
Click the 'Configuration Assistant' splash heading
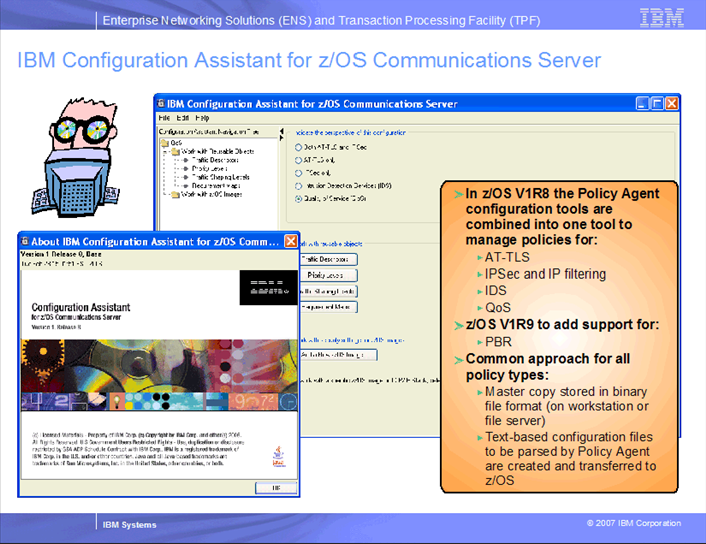pos(81,307)
